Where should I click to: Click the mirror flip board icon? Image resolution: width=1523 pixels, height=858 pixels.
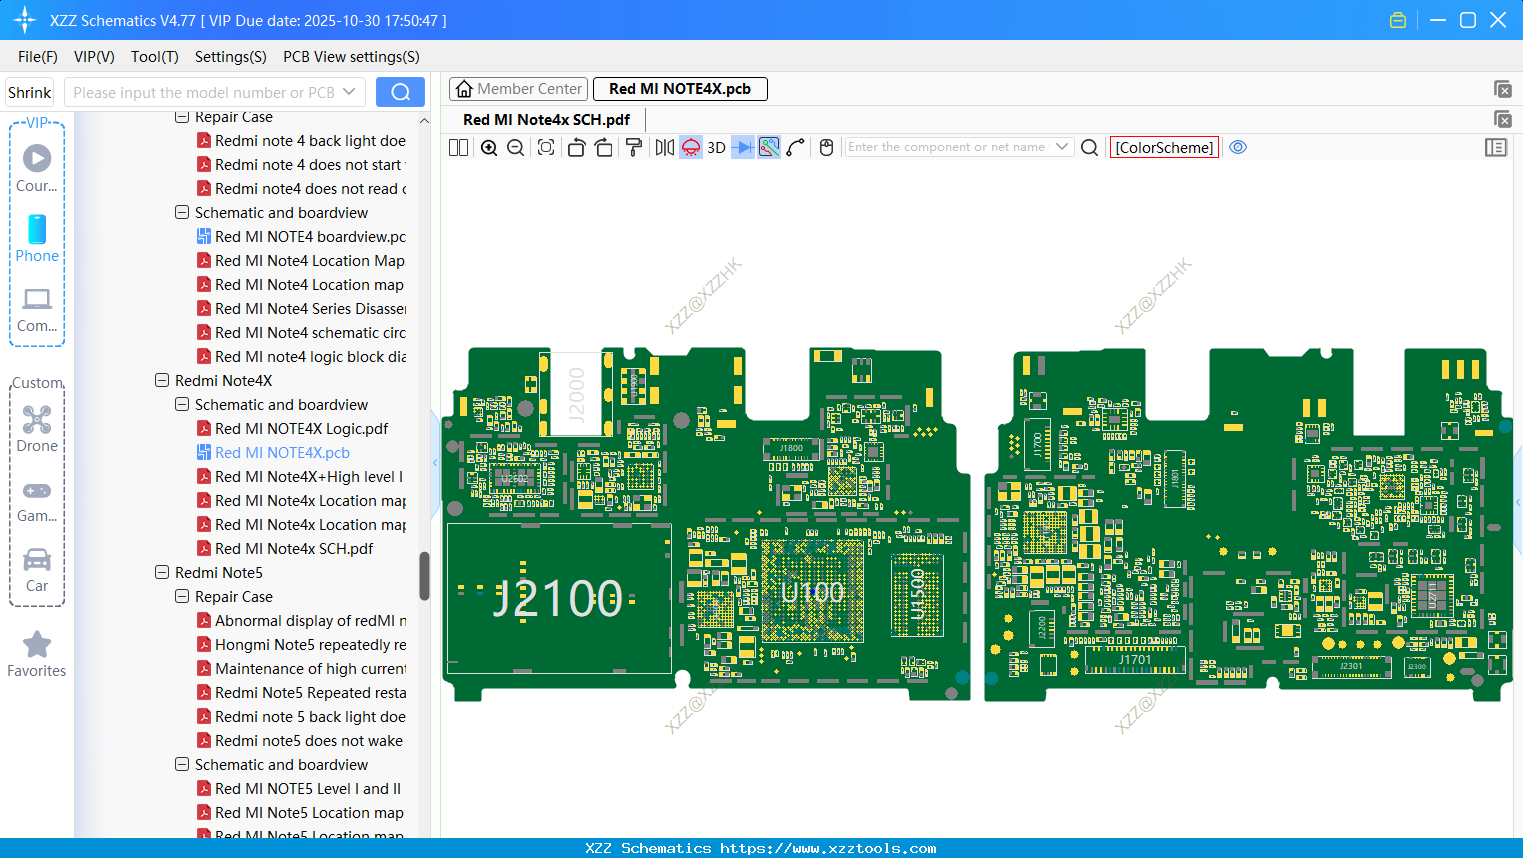(664, 148)
